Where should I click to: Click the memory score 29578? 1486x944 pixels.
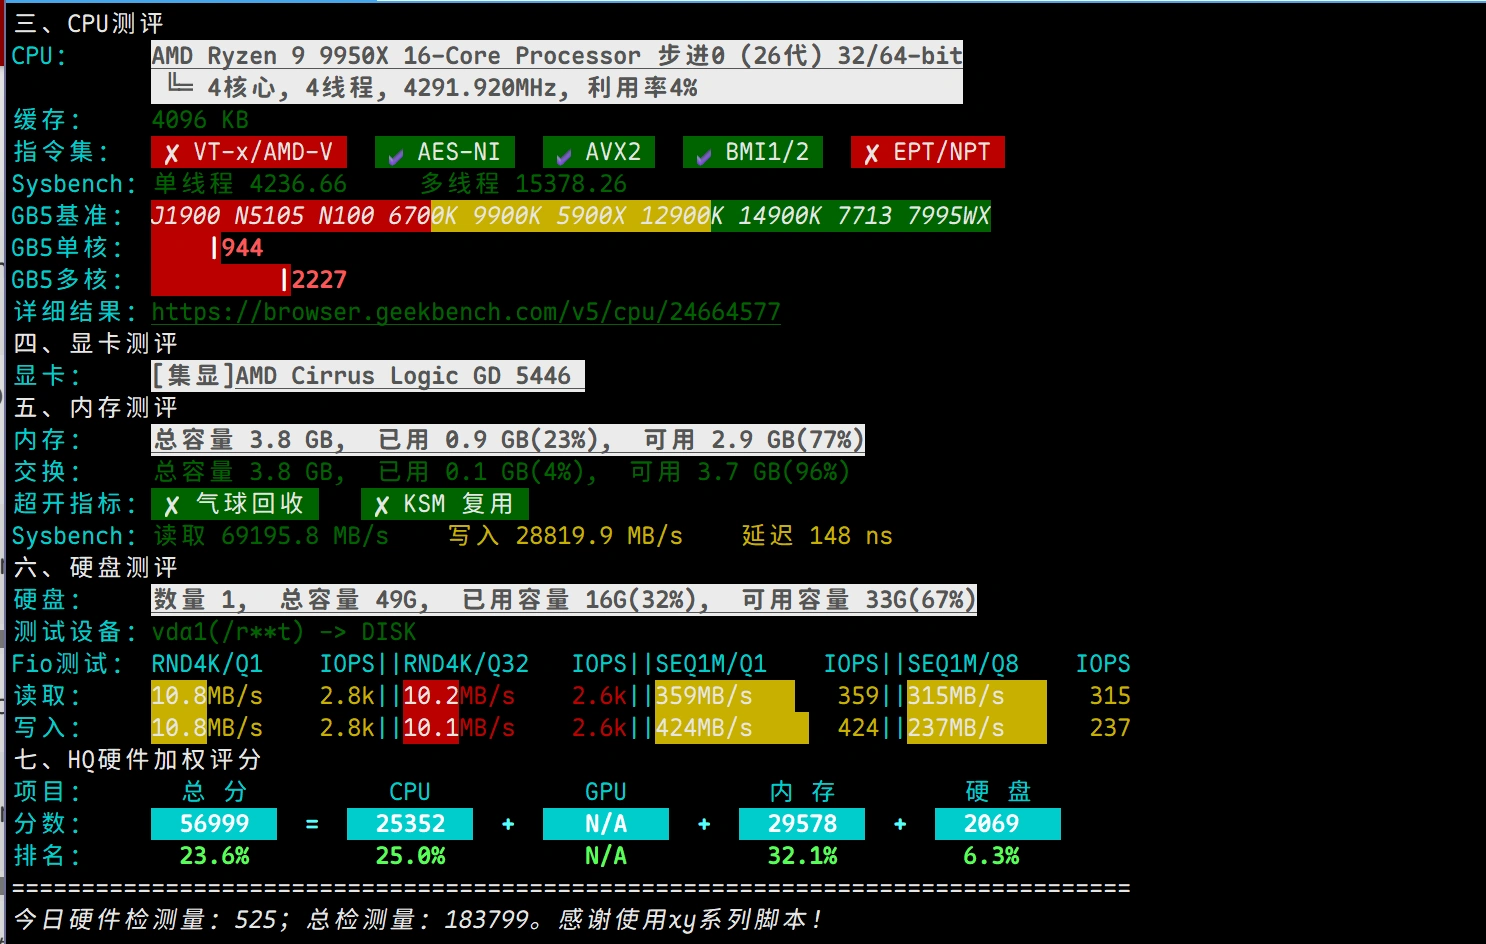802,824
